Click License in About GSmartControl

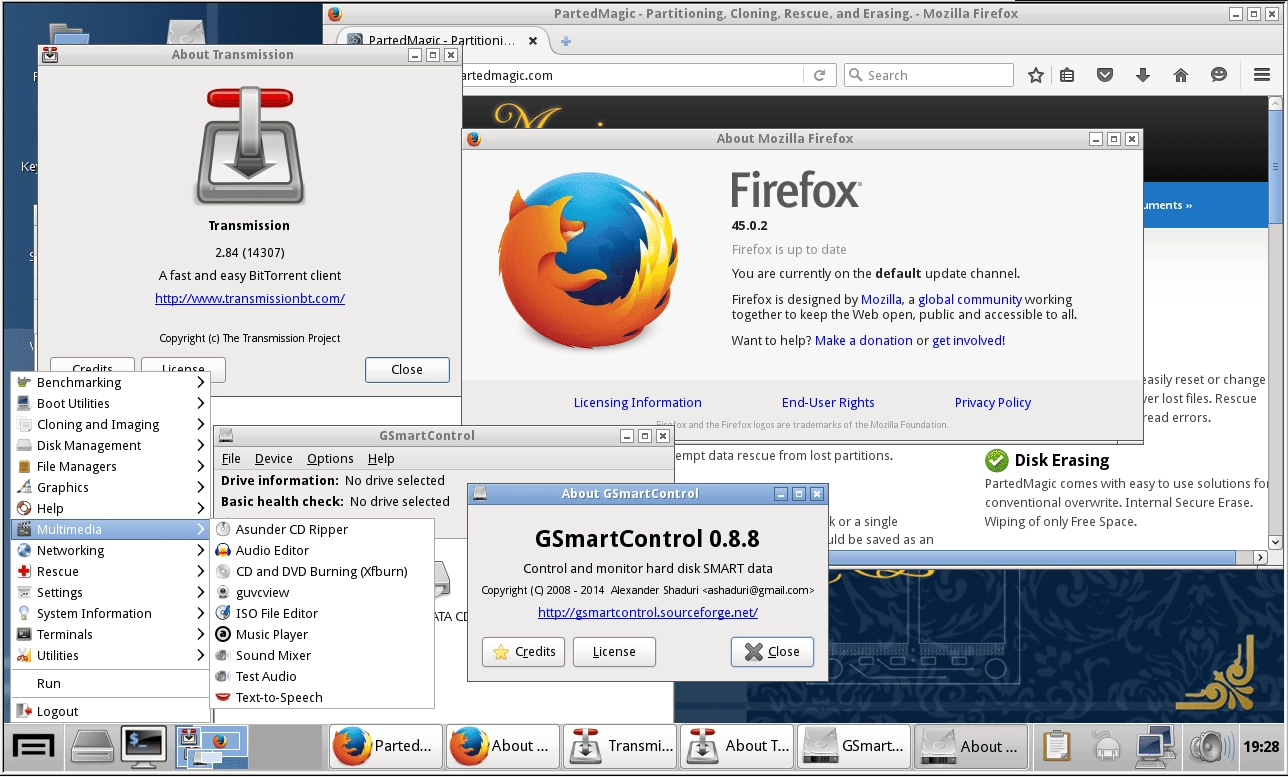[614, 651]
